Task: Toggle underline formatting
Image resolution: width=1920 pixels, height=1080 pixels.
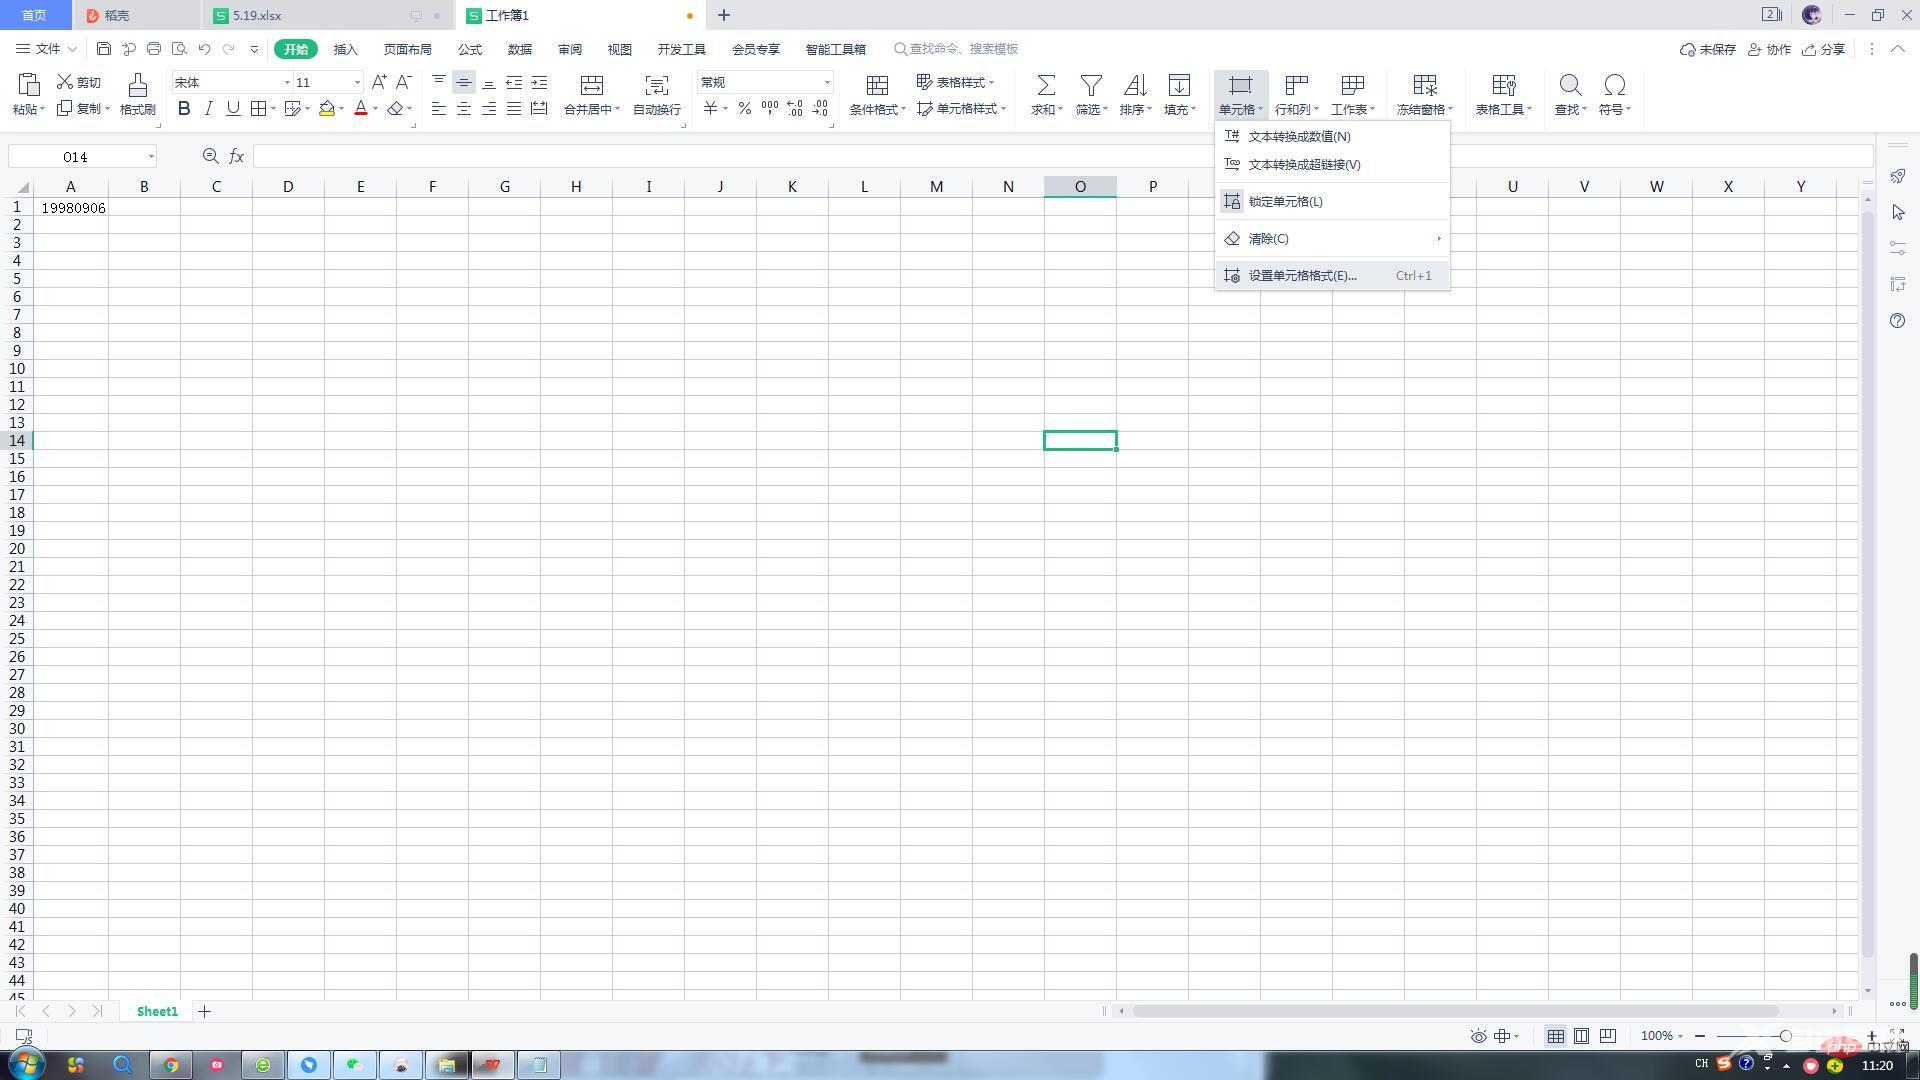Action: tap(233, 109)
